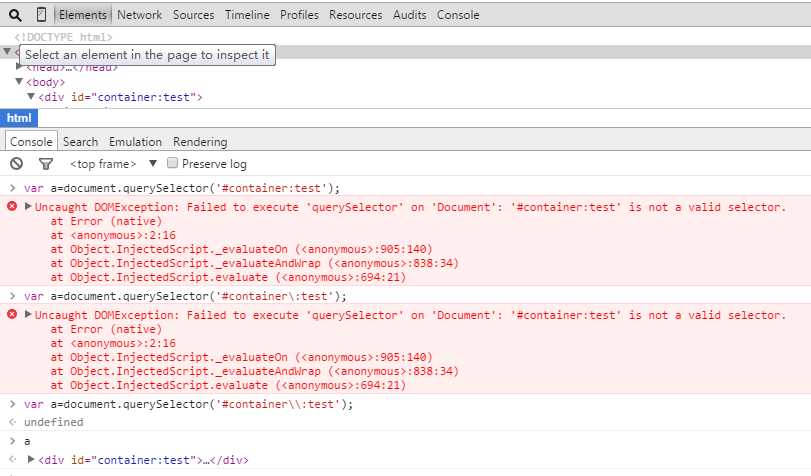Click the logged <div id="container:test"> output
Image resolution: width=811 pixels, height=476 pixels.
(143, 459)
